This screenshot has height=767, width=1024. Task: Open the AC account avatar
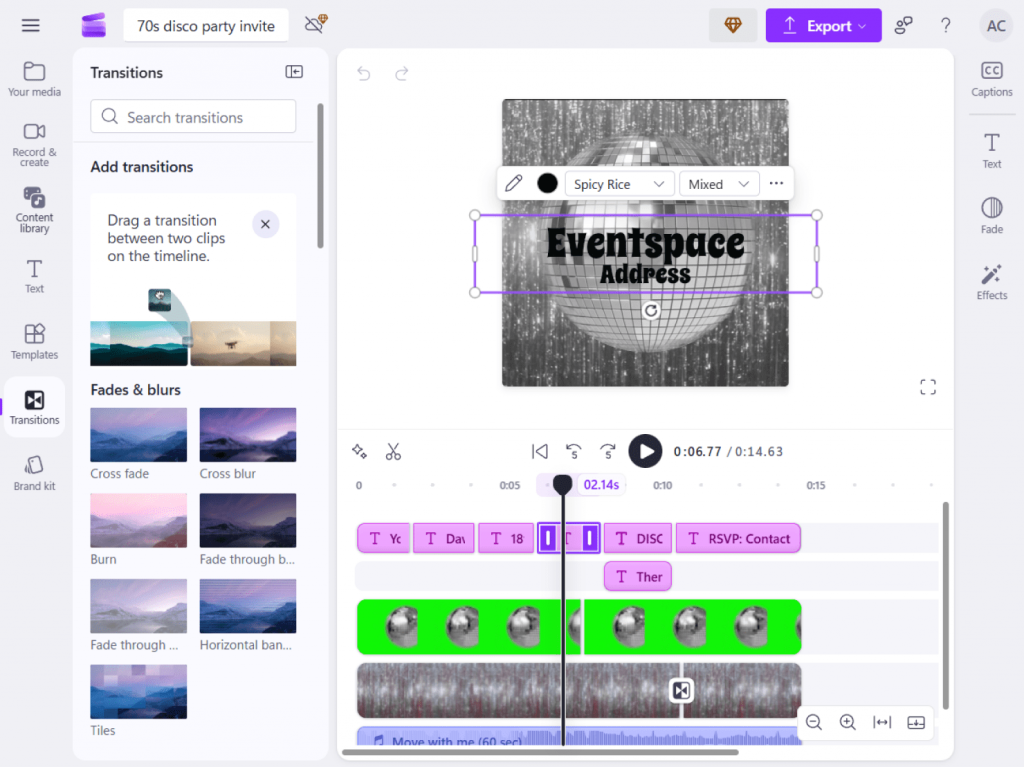[995, 25]
